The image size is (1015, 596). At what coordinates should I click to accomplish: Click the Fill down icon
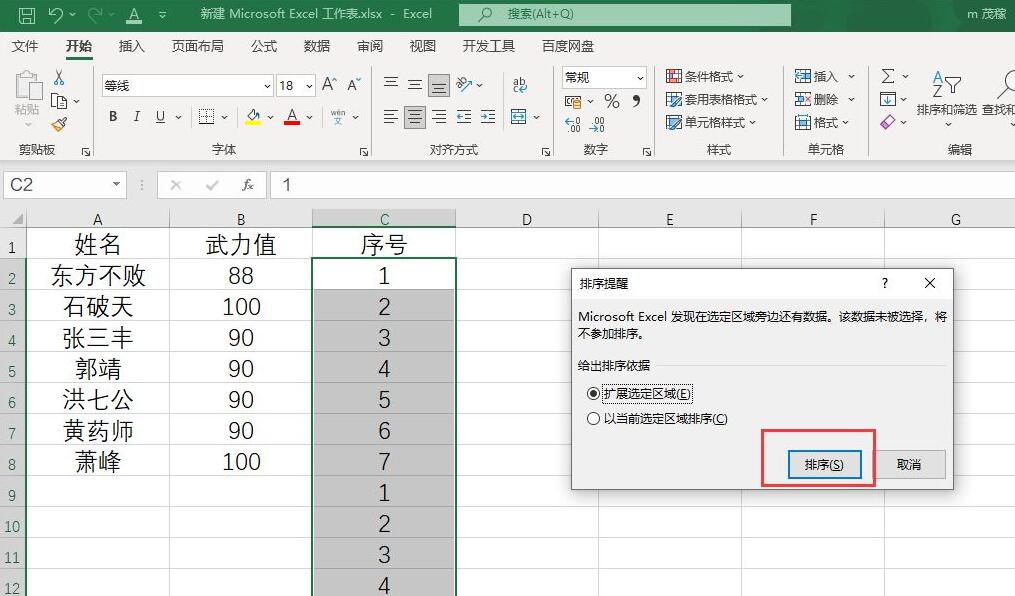pos(887,99)
